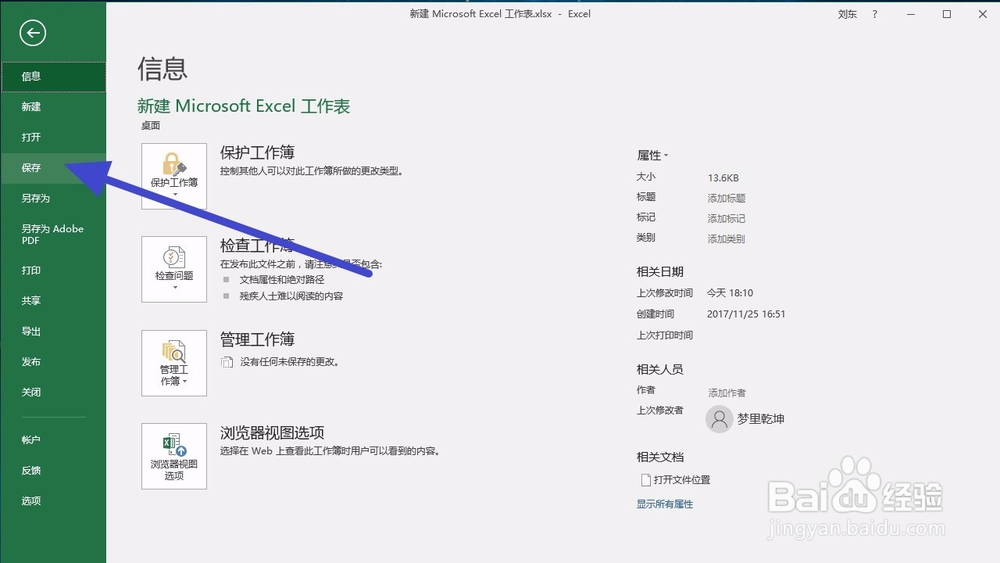Screen dimensions: 1000x563
Task: Open Options (选项) in the sidebar
Action: click(53, 501)
